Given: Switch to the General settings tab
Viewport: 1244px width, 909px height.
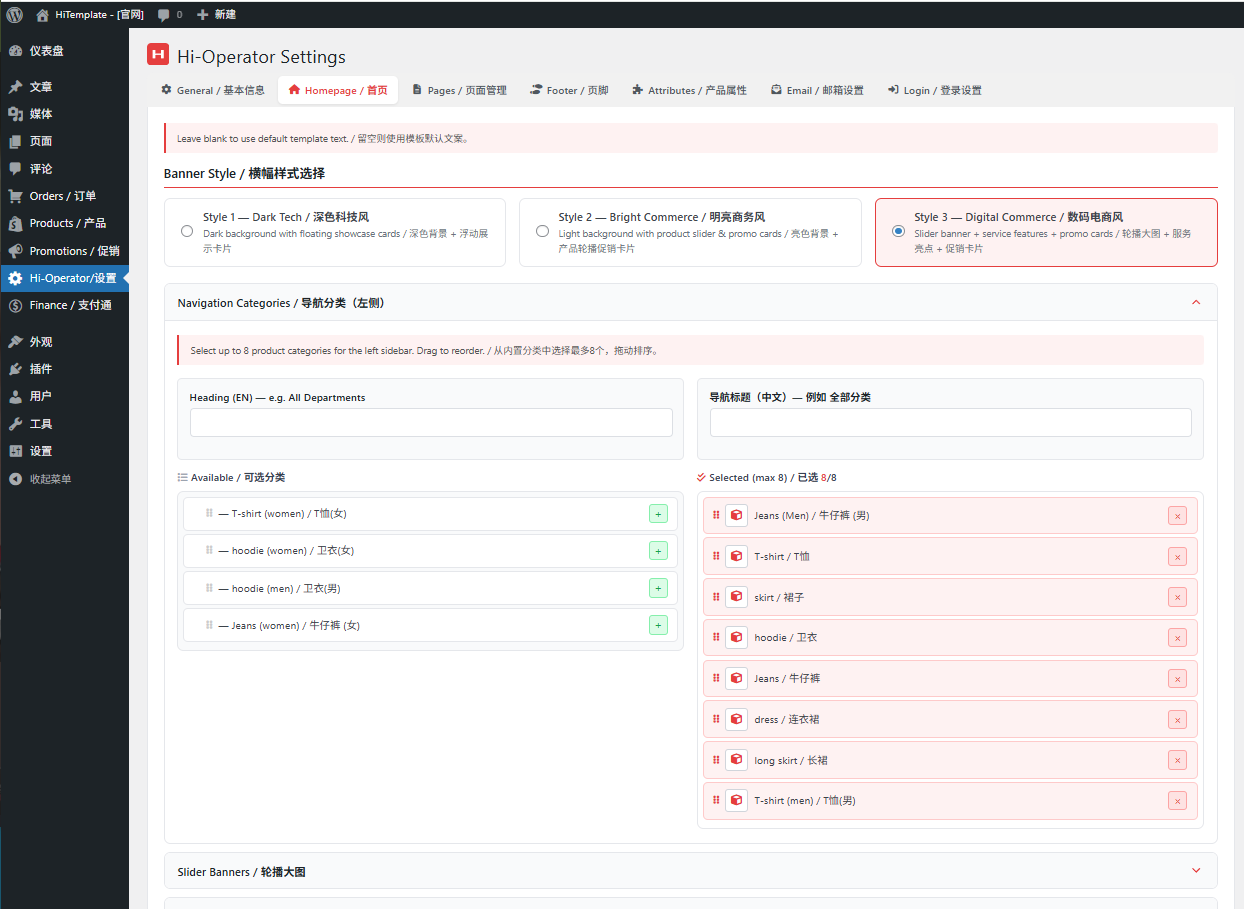Looking at the screenshot, I should (x=213, y=90).
